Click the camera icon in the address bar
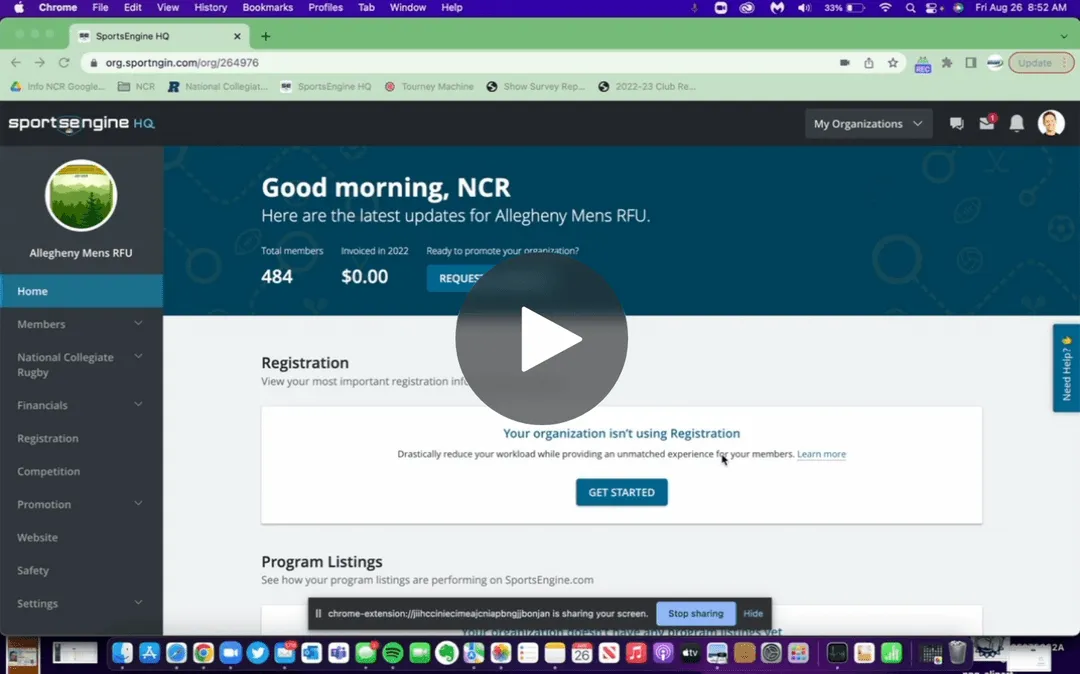The width and height of the screenshot is (1080, 674). (x=844, y=63)
